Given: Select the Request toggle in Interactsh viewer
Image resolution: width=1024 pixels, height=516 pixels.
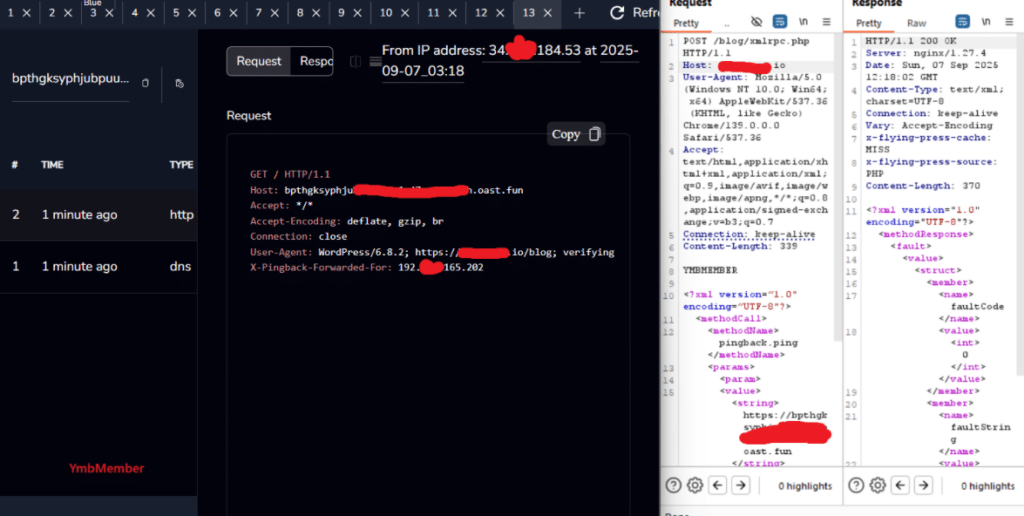Looking at the screenshot, I should (259, 61).
